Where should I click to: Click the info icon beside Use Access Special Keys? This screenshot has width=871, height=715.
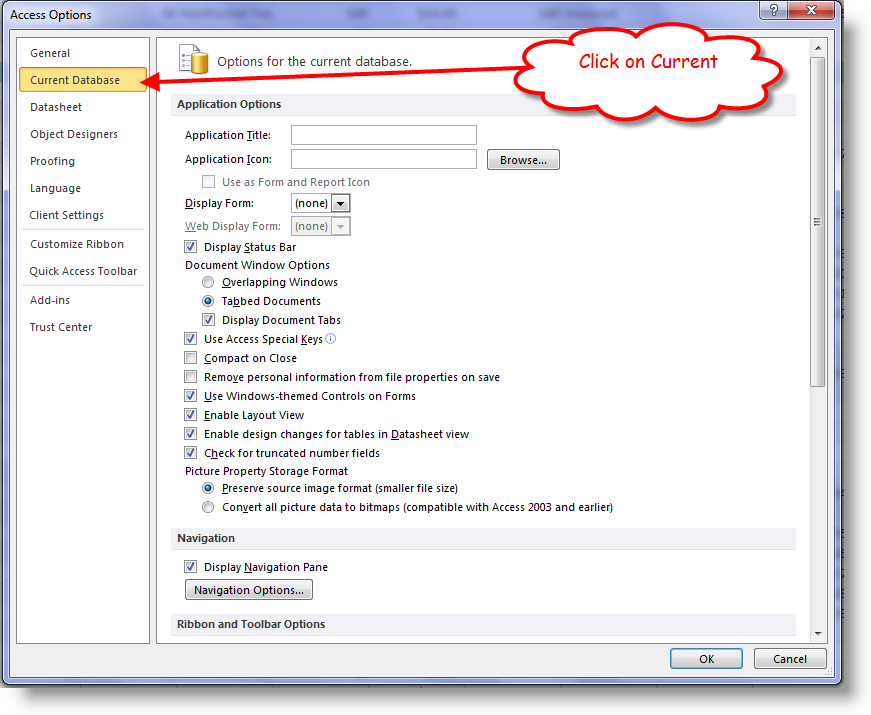pos(330,338)
